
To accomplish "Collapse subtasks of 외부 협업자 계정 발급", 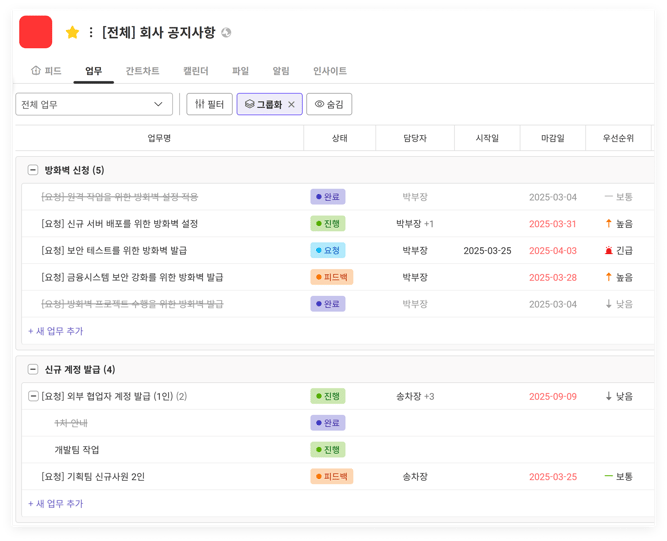I will pyautogui.click(x=33, y=396).
